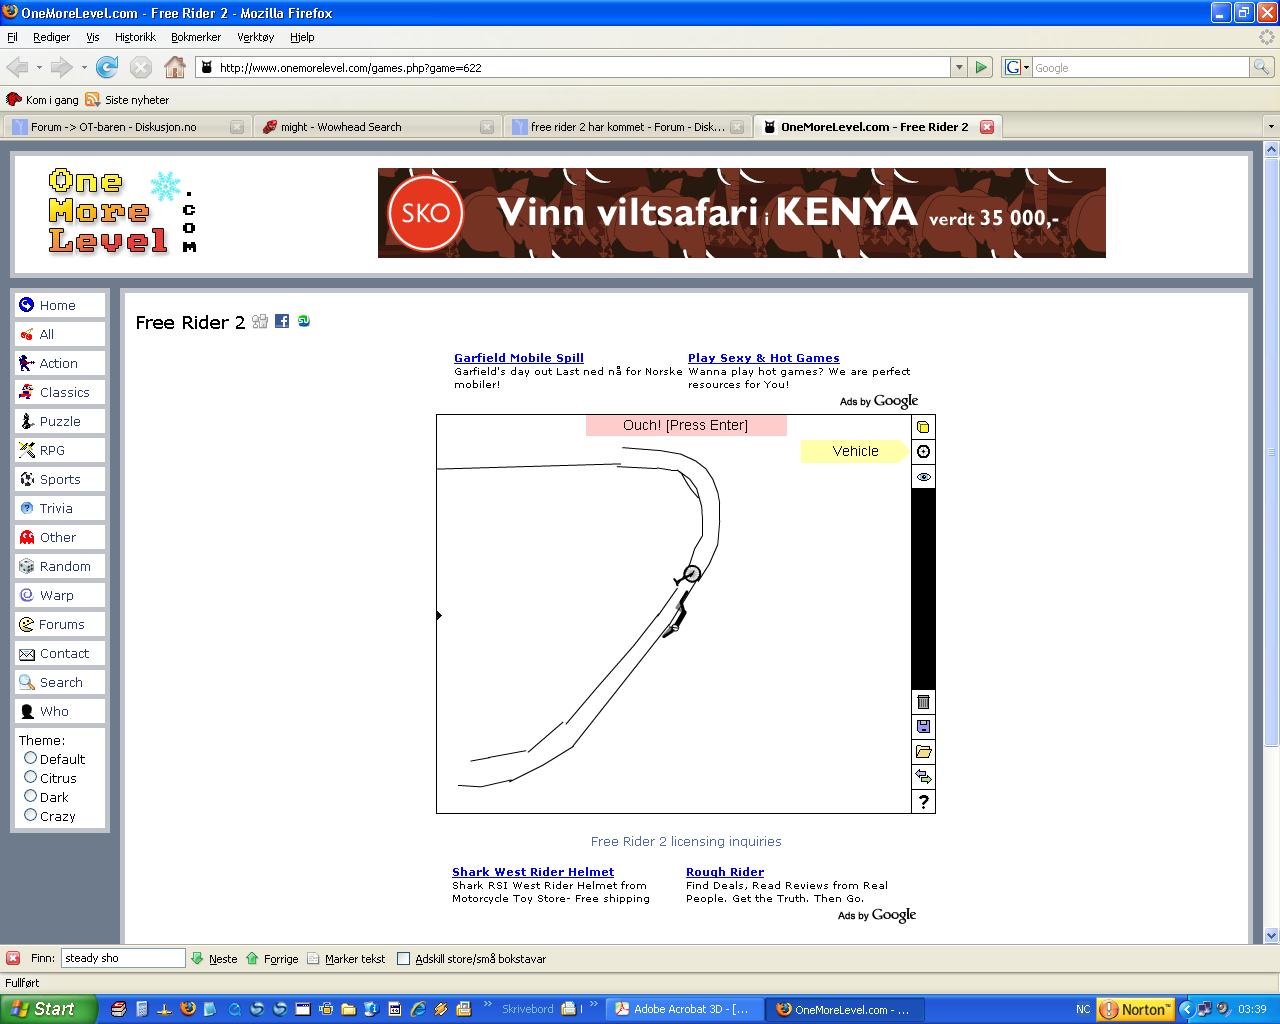Click the search magnifier button

pos(1262,67)
